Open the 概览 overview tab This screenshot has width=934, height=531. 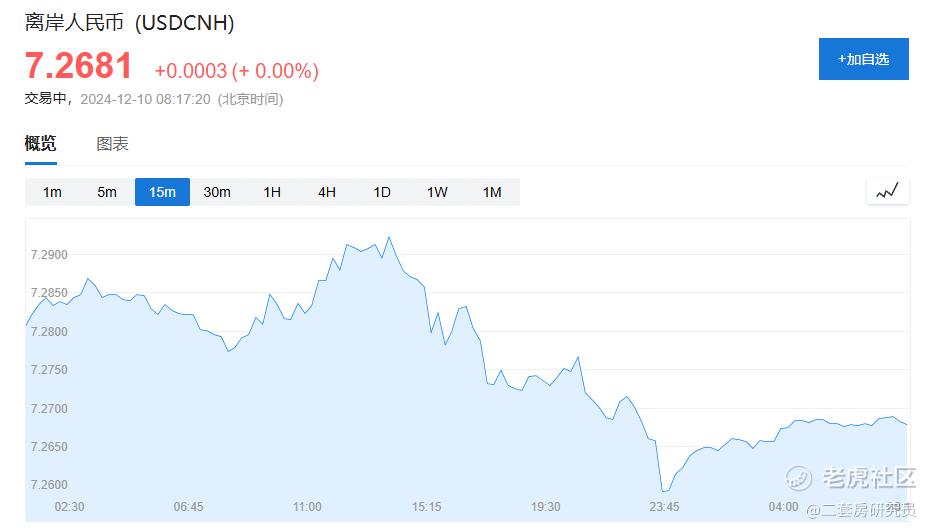[41, 143]
